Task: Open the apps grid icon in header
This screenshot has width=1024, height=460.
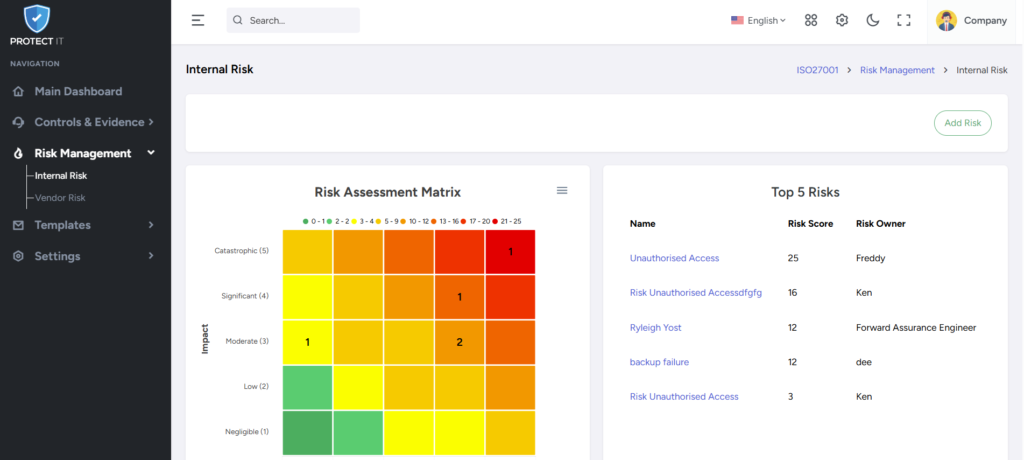Action: click(811, 20)
